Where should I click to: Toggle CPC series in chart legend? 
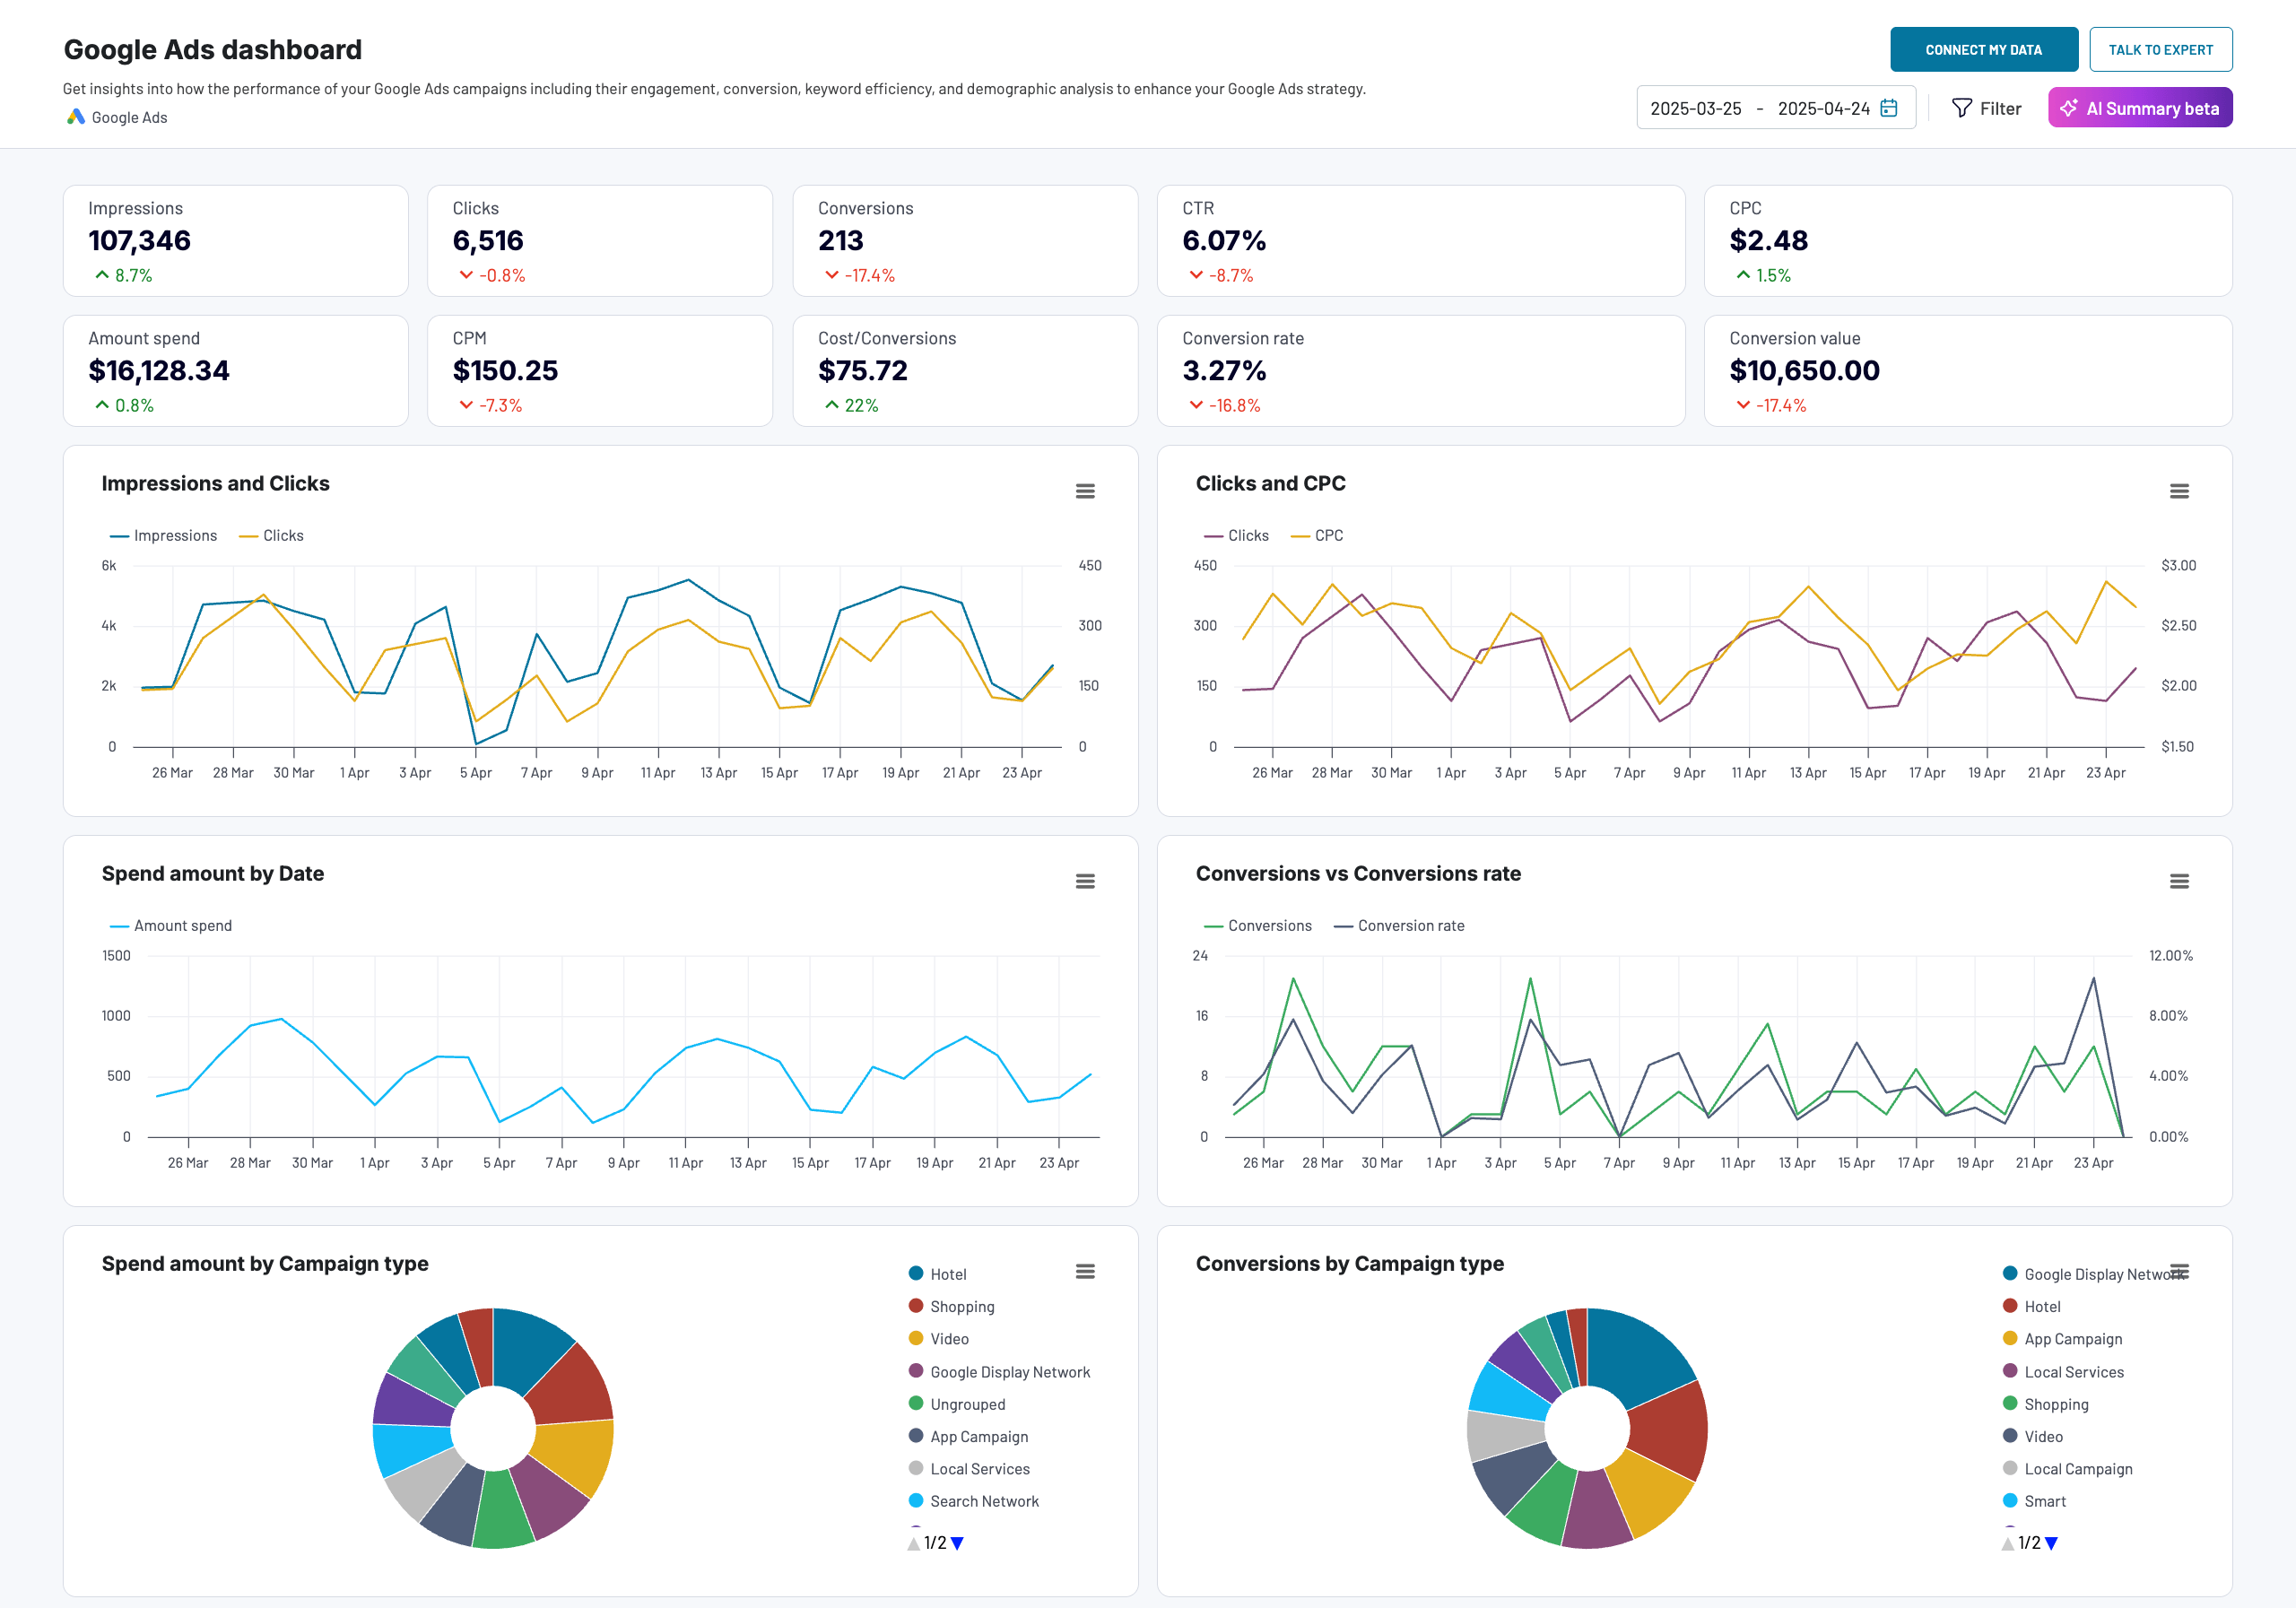tap(1317, 536)
